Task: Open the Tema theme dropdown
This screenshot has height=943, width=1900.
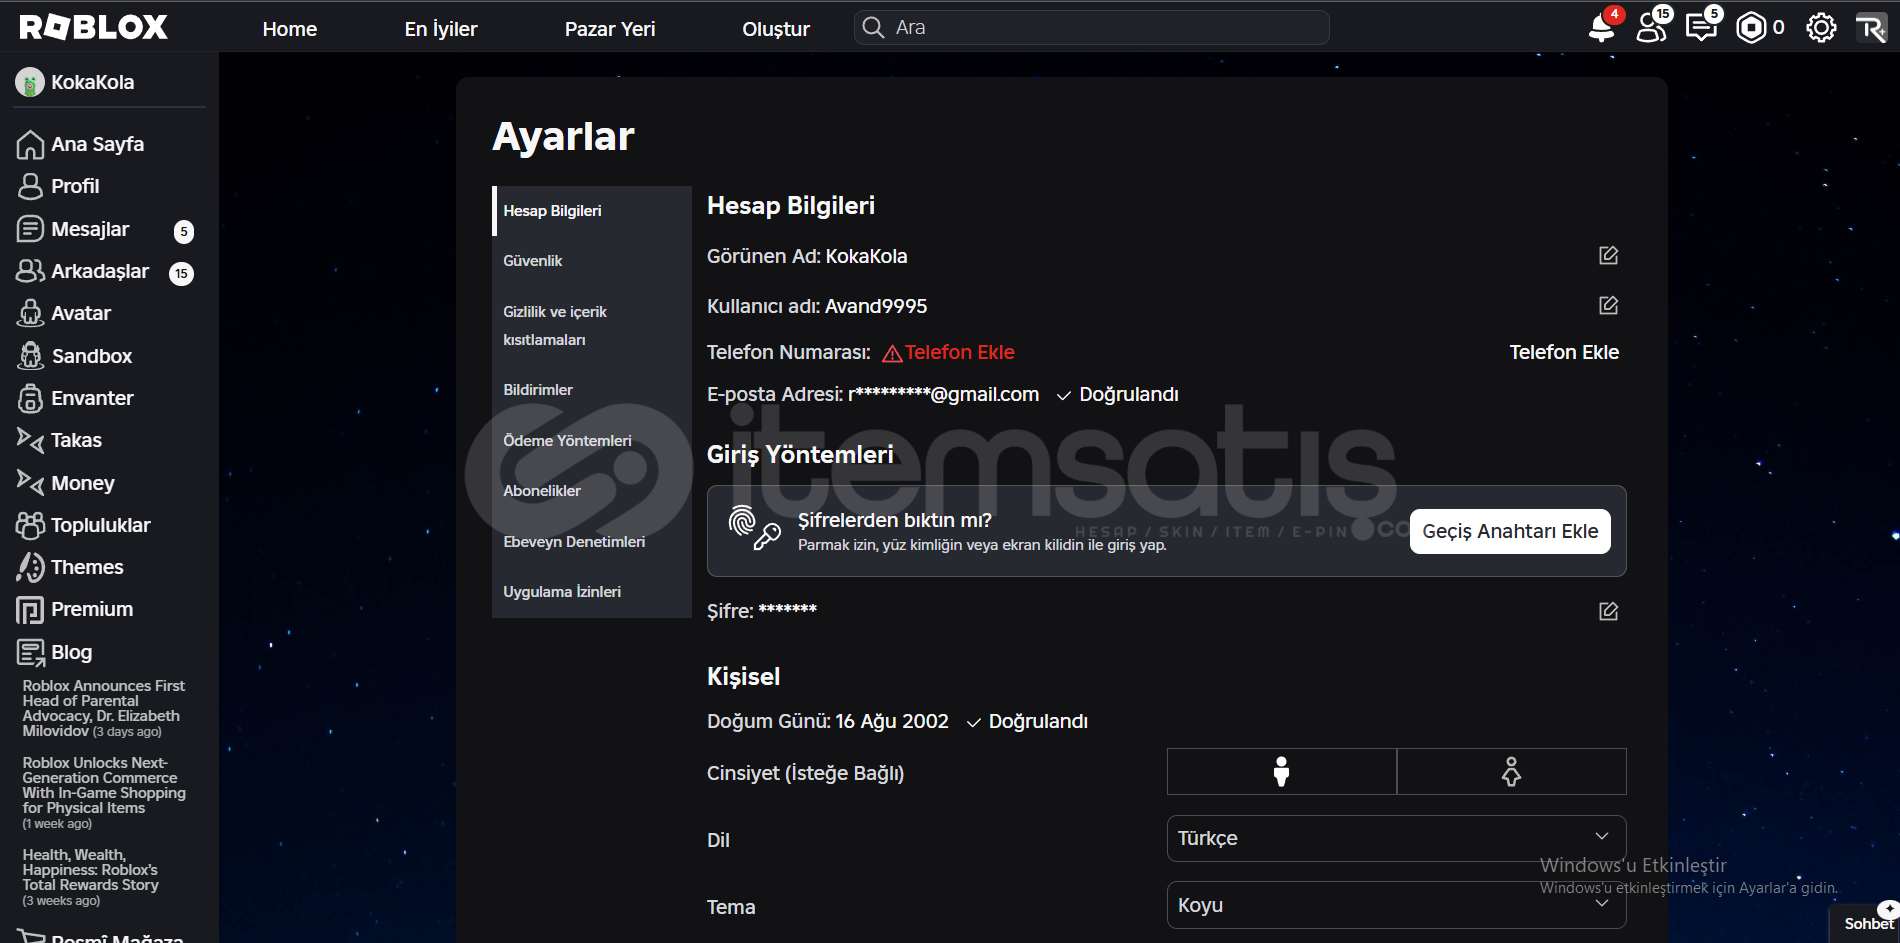Action: pyautogui.click(x=1397, y=905)
